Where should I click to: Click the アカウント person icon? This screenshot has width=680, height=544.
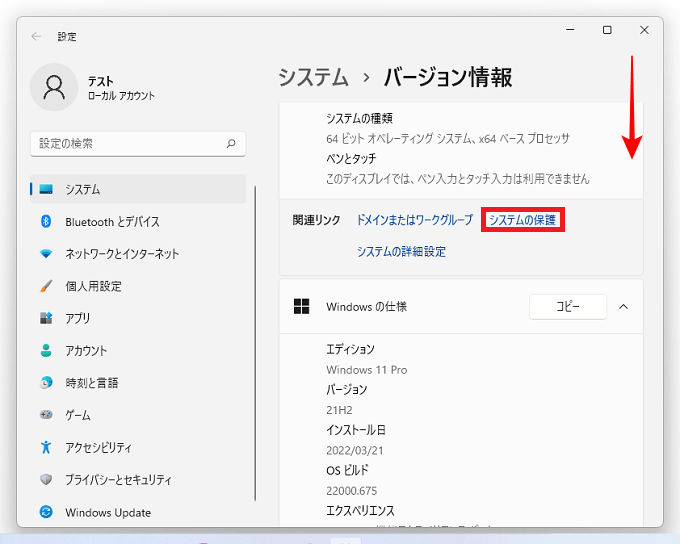[46, 351]
